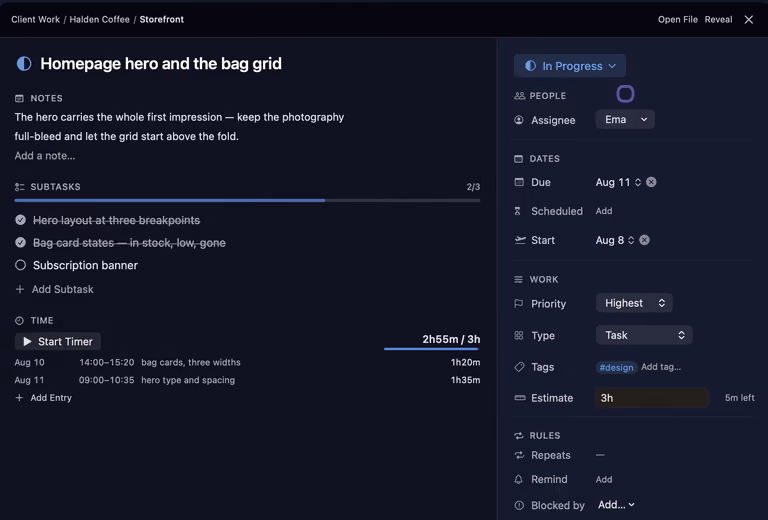This screenshot has height=520, width=768.
Task: Click the 2/3 subtask count
Action: 473,187
